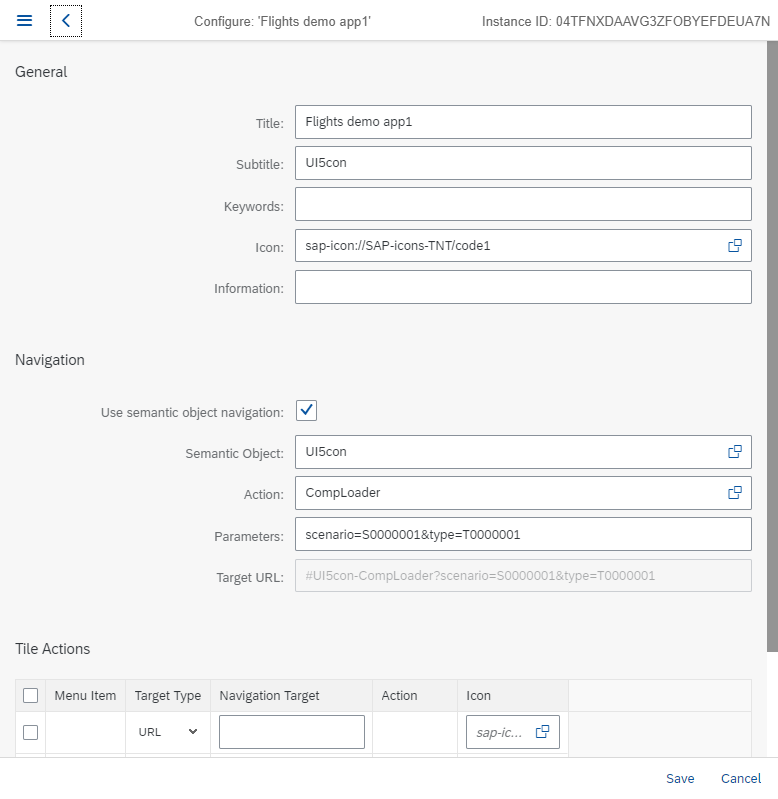Screen dimensions: 778x799
Task: Focus the Title input field
Action: 522,122
